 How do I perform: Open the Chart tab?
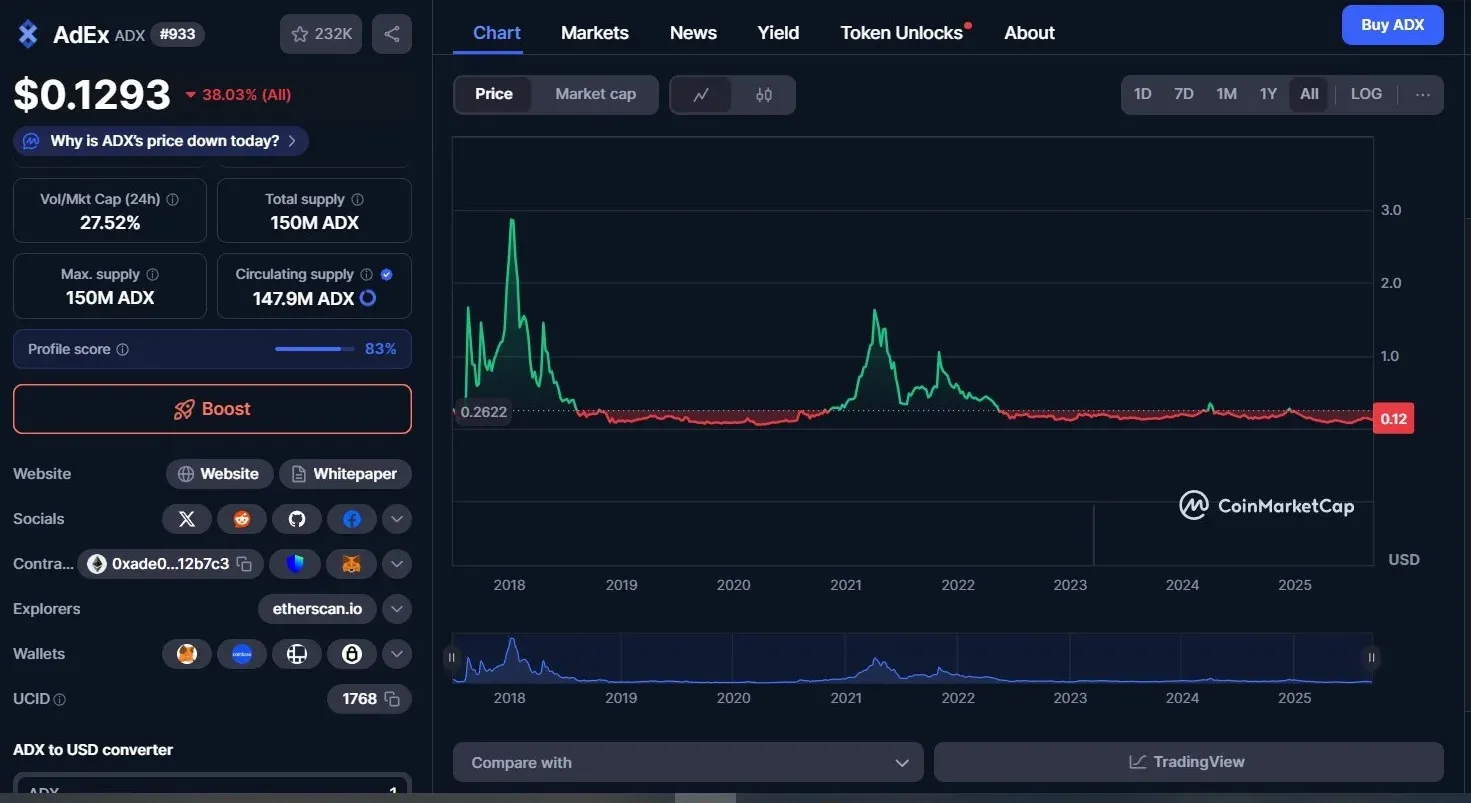497,33
